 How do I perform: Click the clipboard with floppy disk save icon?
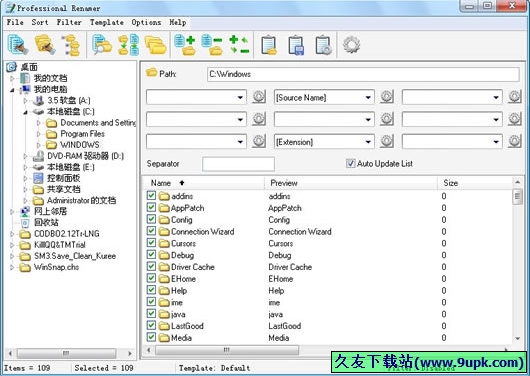point(296,45)
